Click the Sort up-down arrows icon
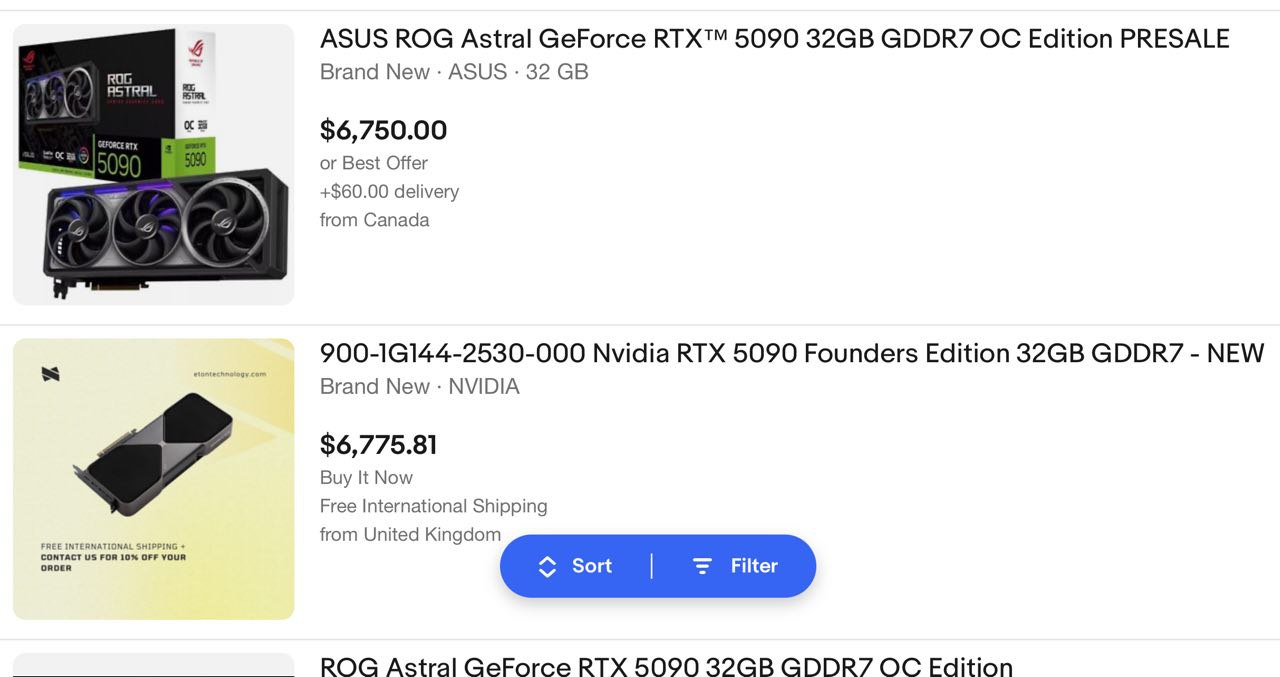Screen dimensions: 1280x677 [547, 567]
